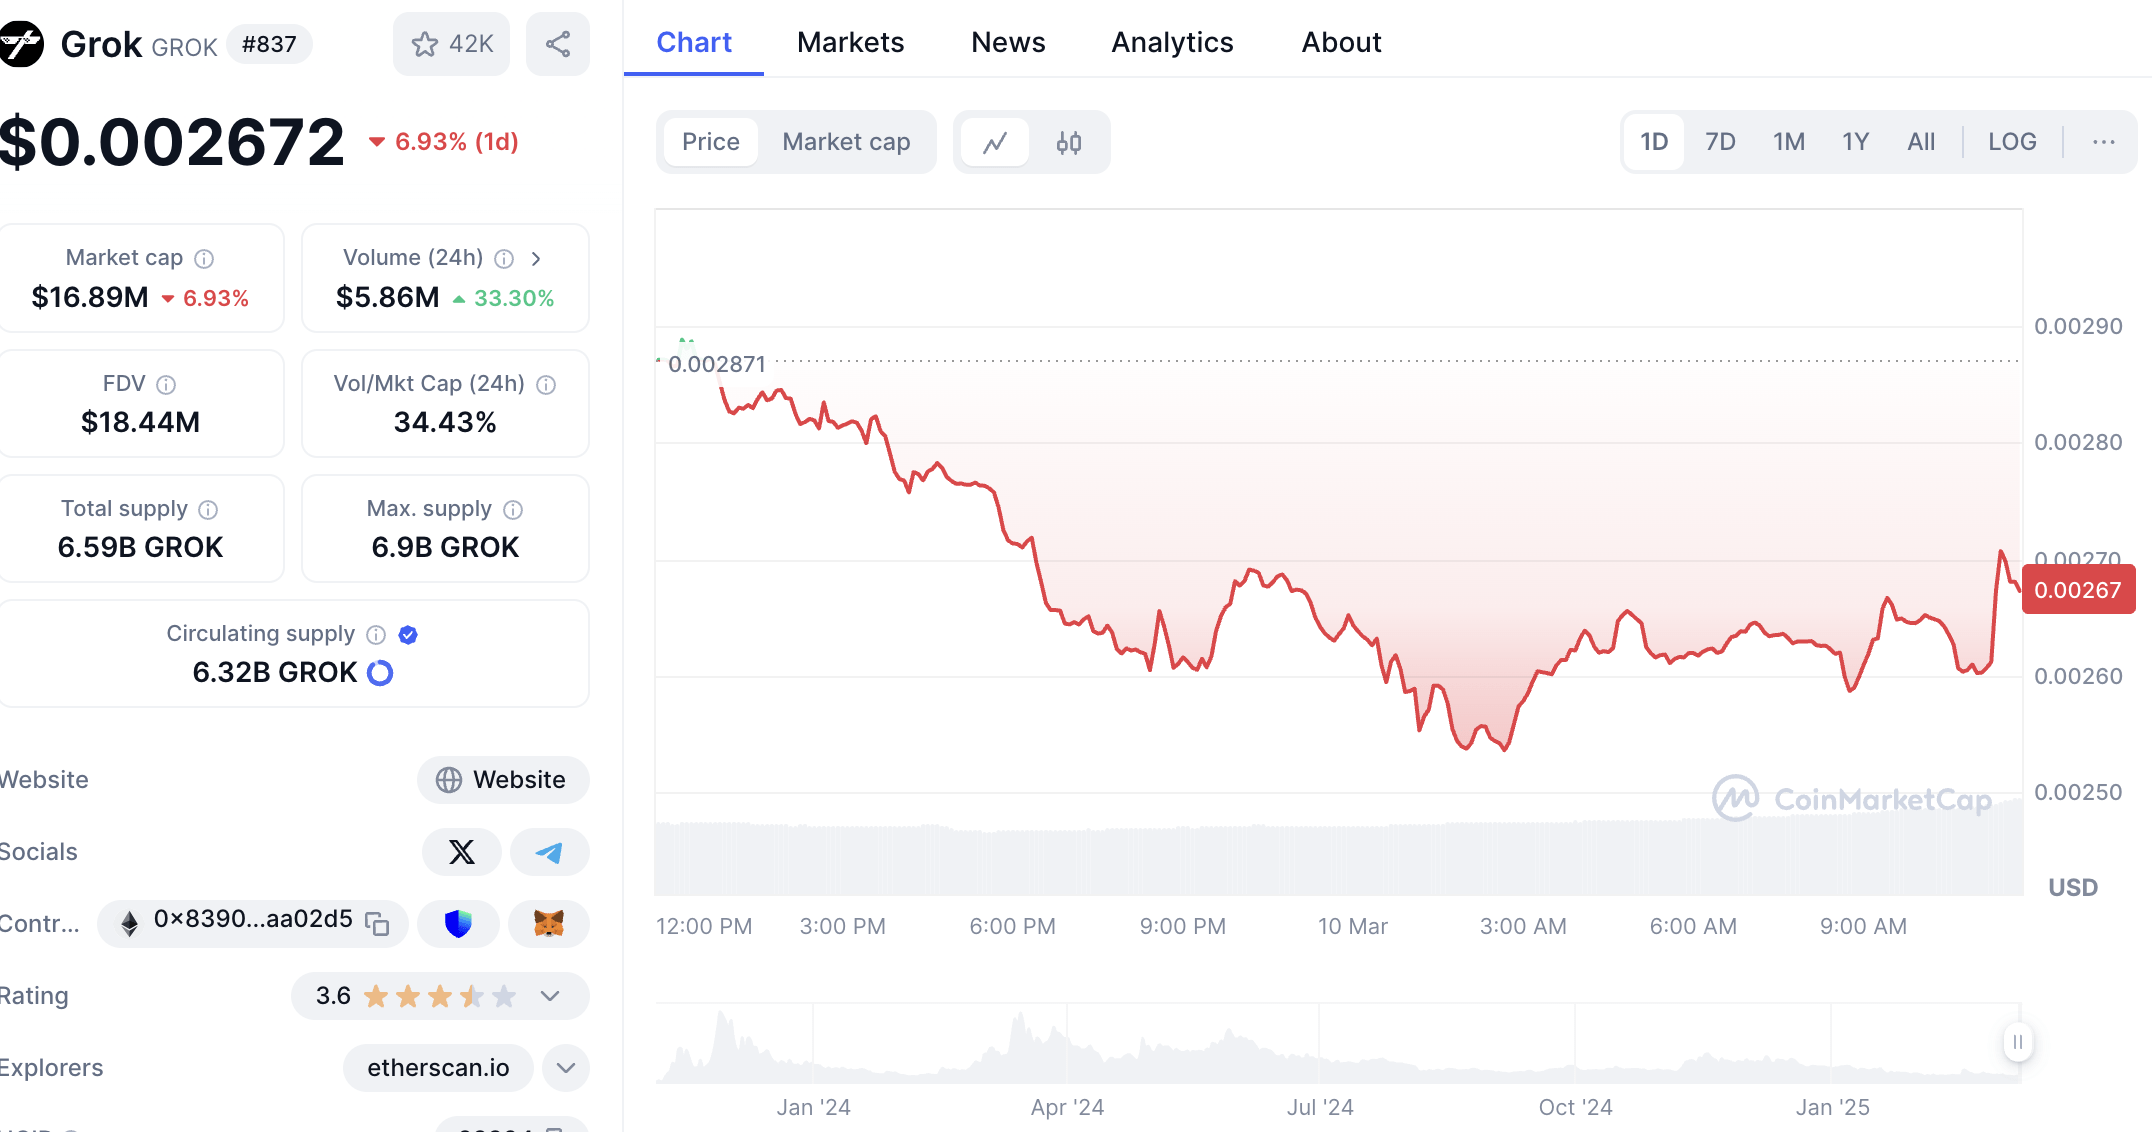Switch to the Analytics tab
Viewport: 2152px width, 1132px height.
coord(1172,42)
